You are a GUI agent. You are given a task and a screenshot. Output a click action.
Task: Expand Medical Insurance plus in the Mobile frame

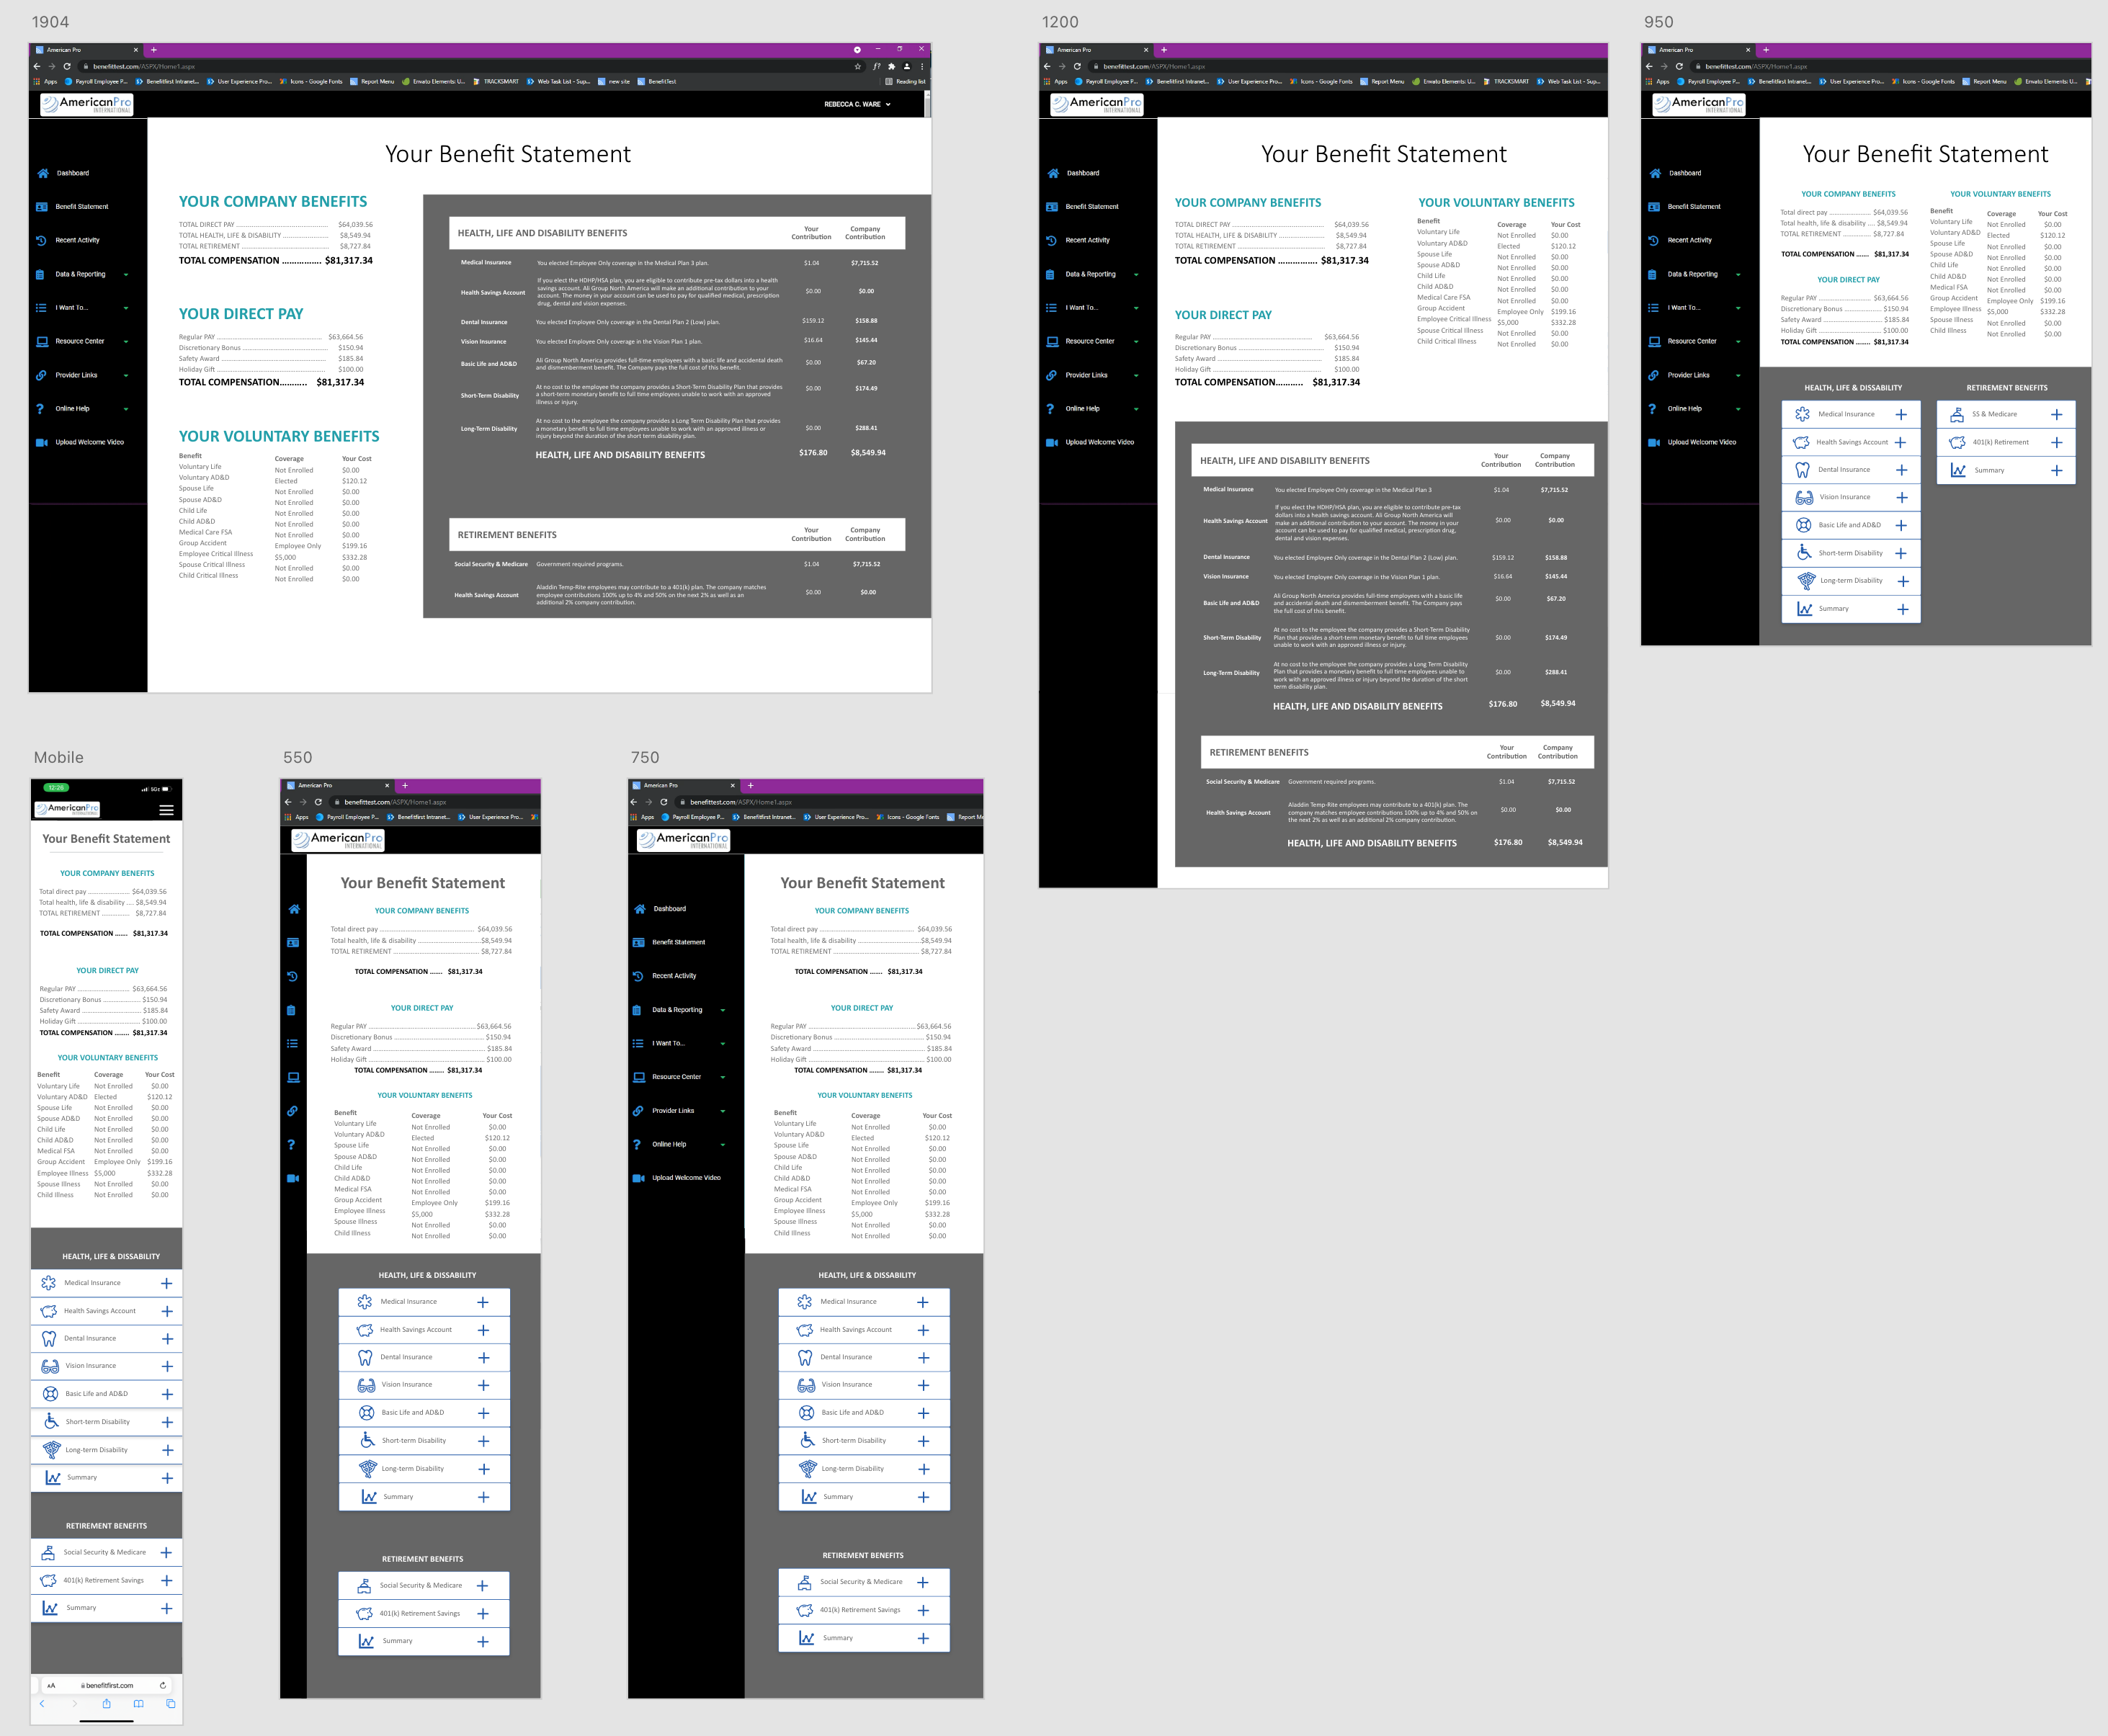click(x=166, y=1283)
